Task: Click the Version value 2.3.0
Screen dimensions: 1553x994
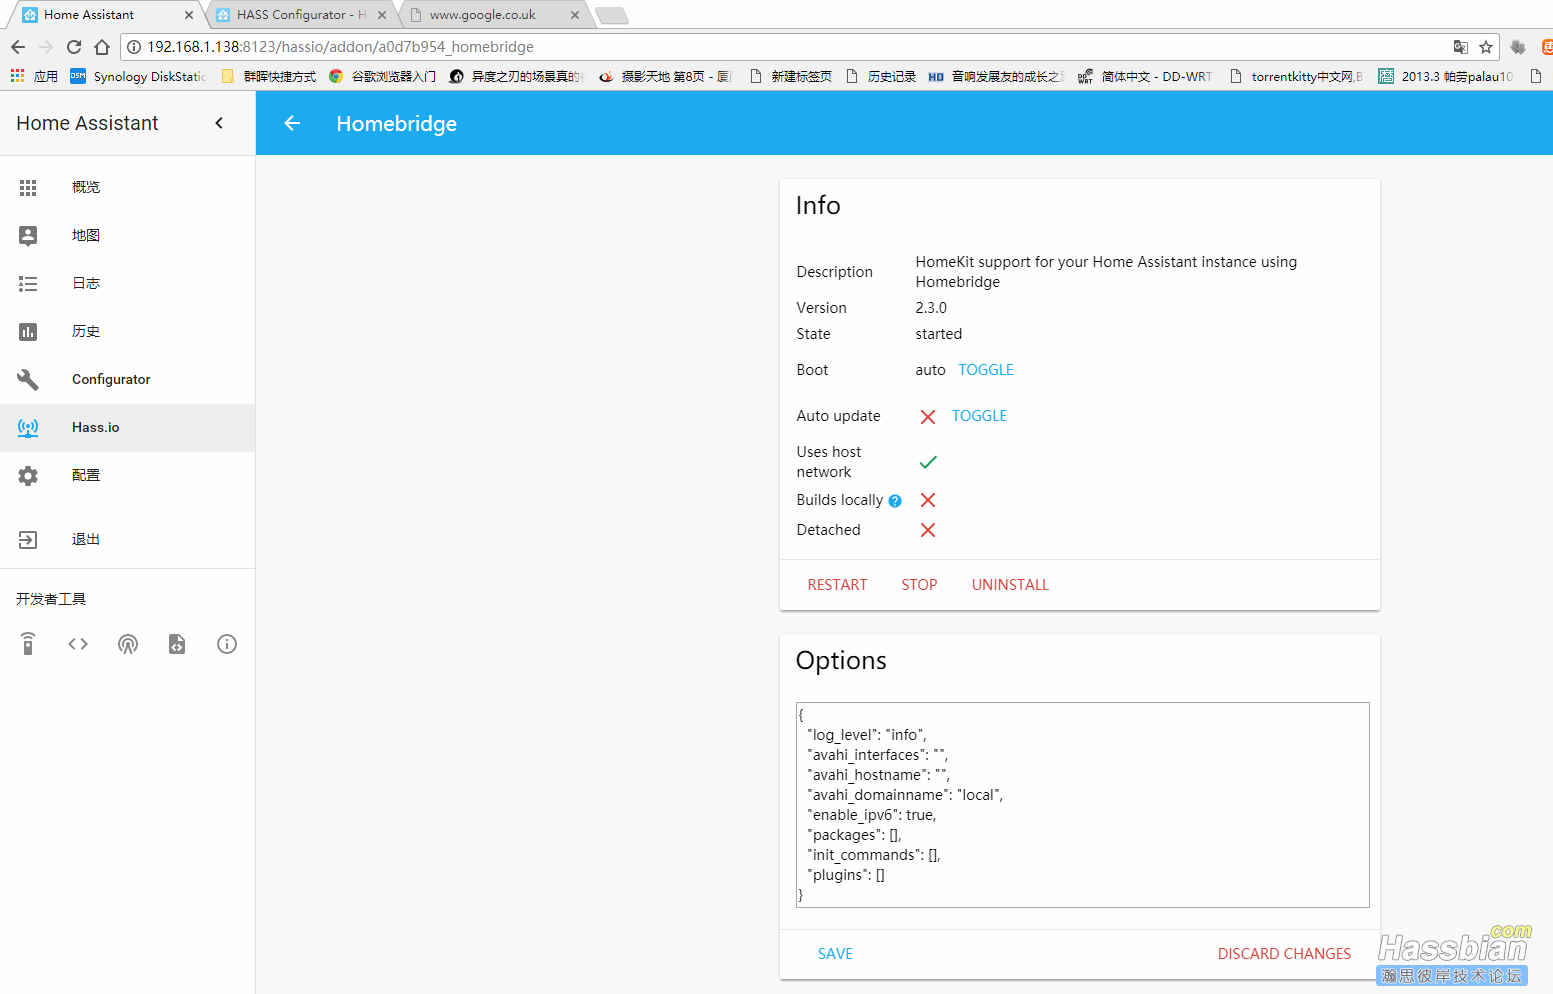Action: pyautogui.click(x=931, y=308)
